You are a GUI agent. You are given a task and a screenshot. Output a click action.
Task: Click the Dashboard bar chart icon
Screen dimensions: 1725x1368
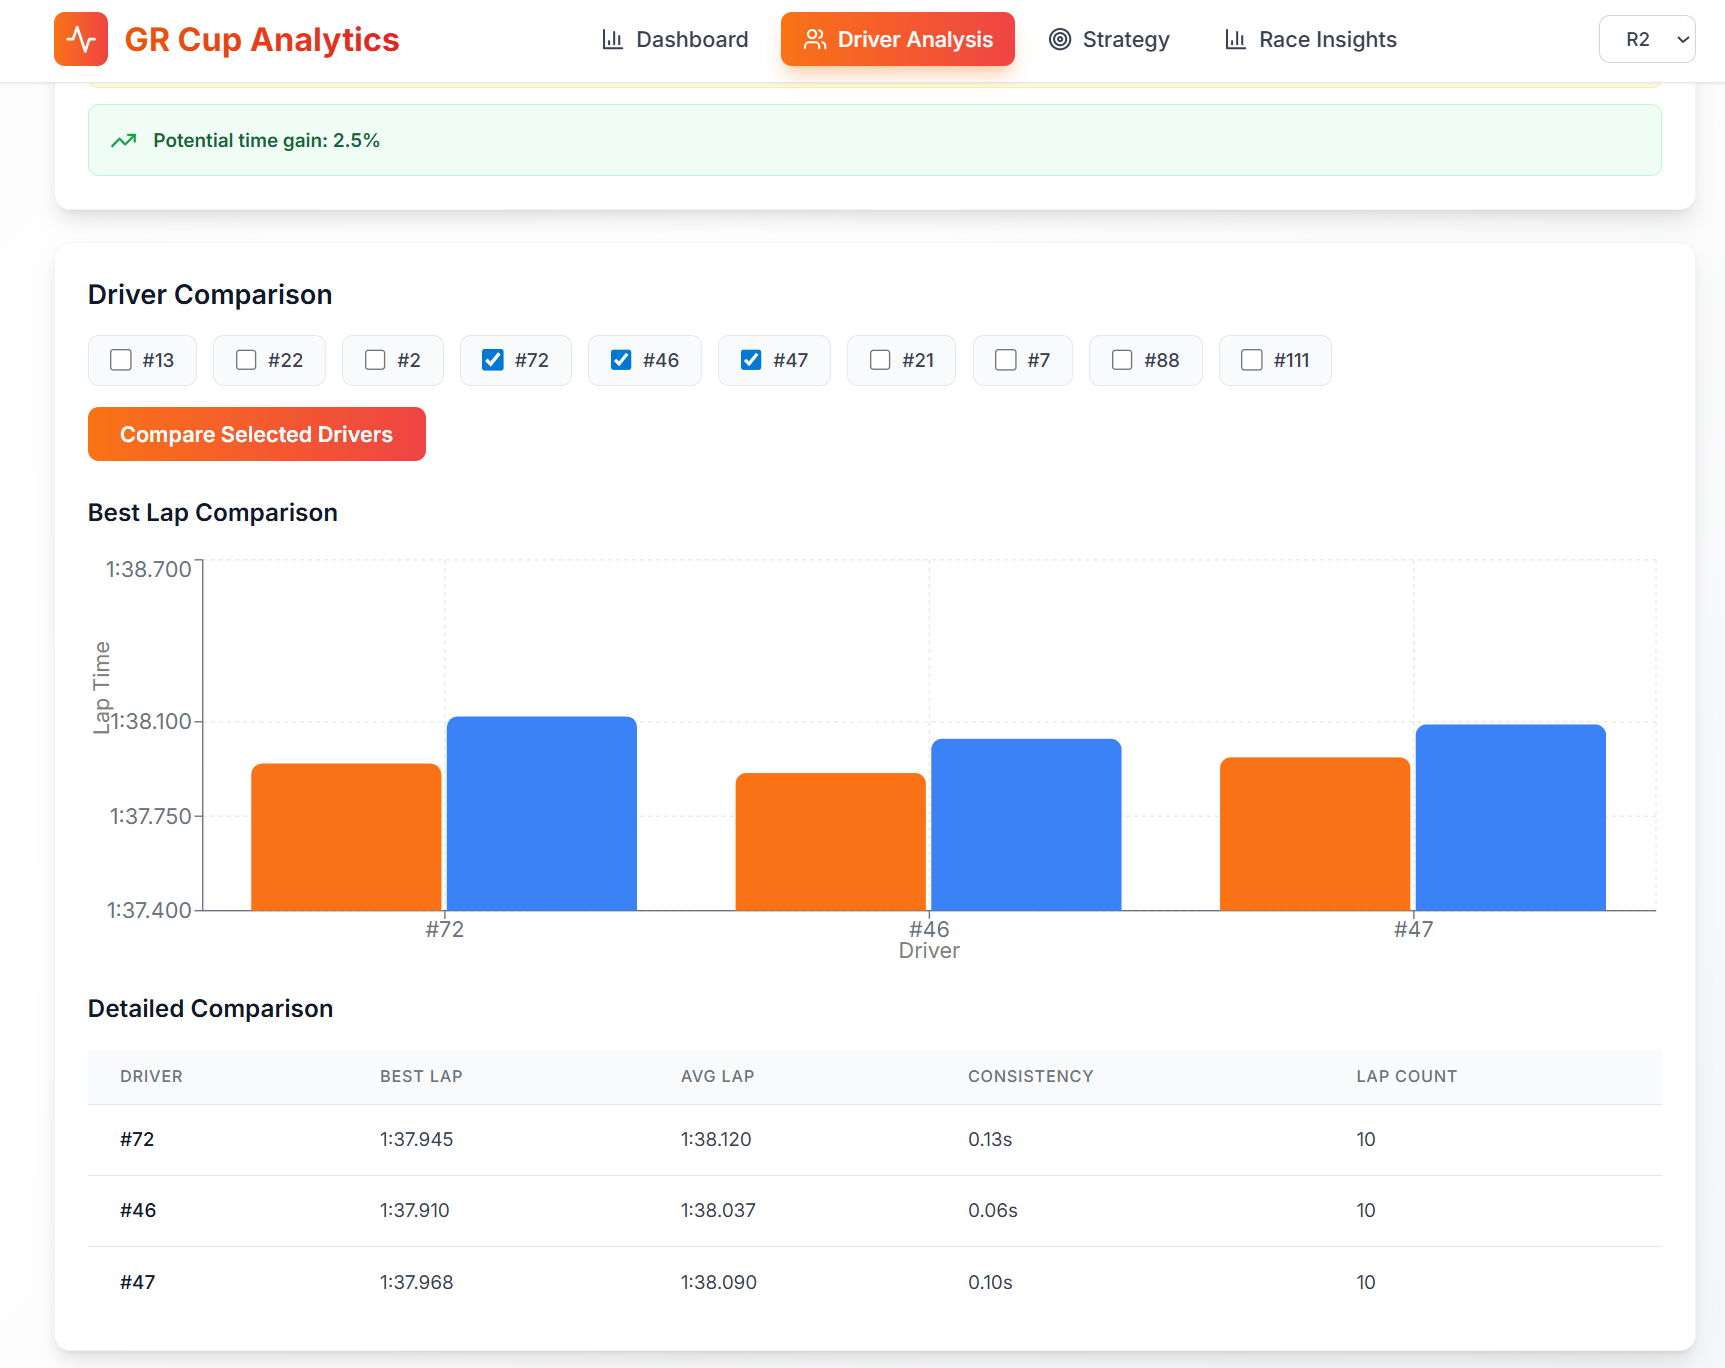612,39
